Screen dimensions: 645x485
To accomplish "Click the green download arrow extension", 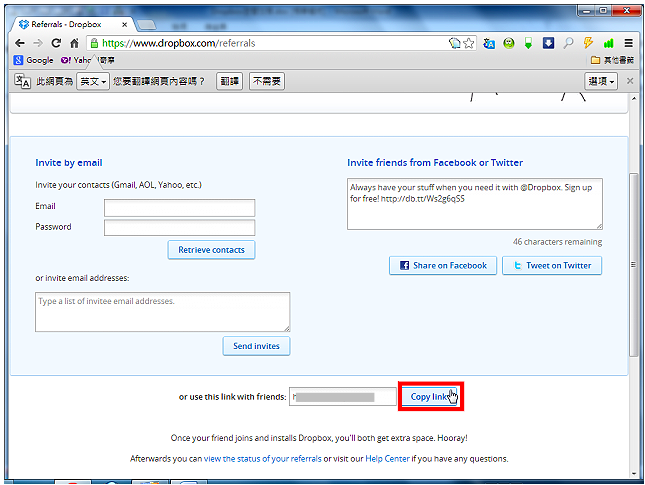I will pos(528,43).
